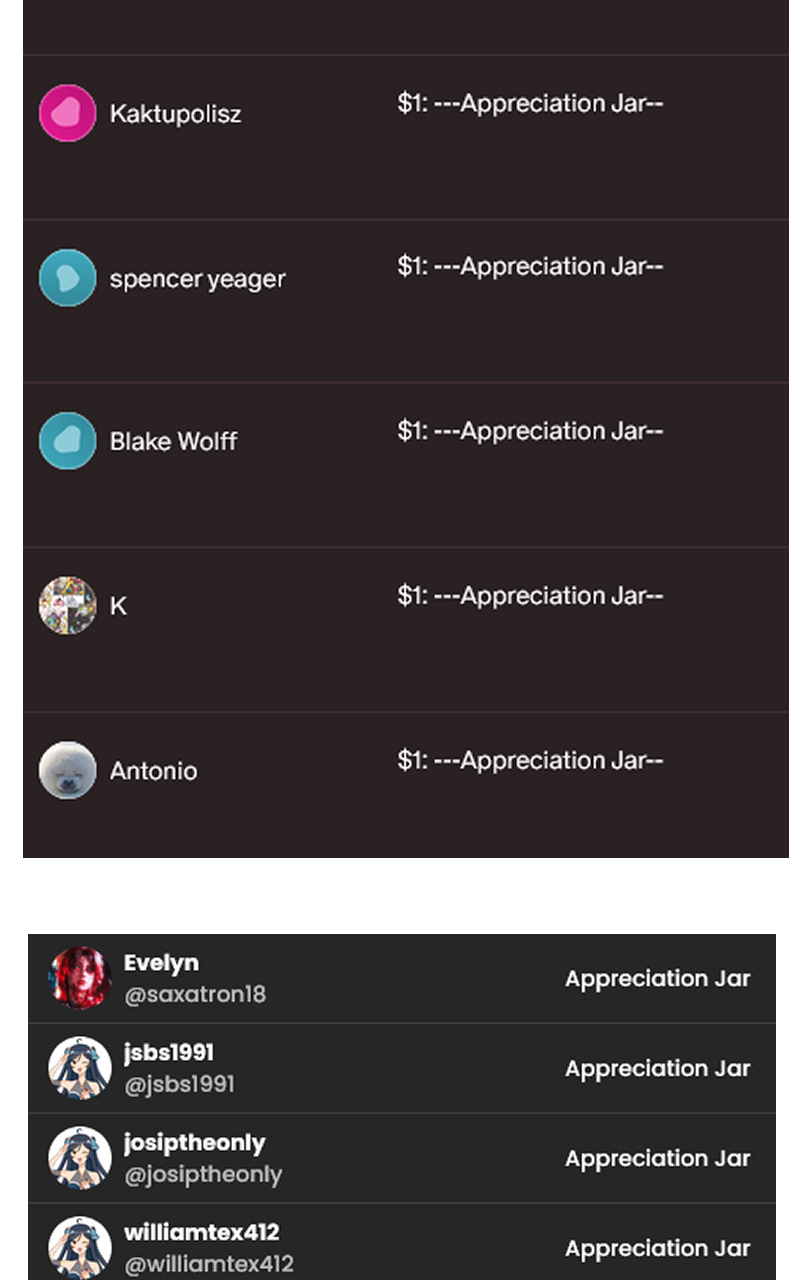Open spencer yeager's profile name
The width and height of the screenshot is (800, 1280).
[197, 279]
